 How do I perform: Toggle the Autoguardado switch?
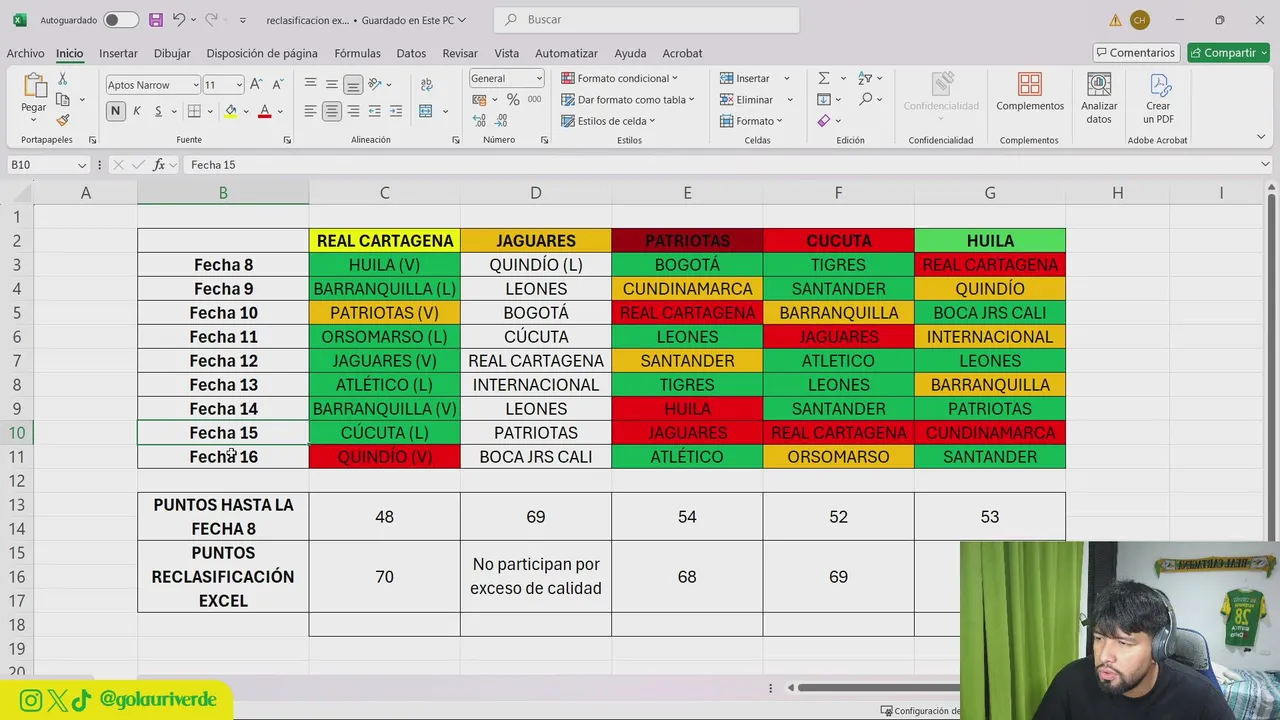(x=121, y=20)
